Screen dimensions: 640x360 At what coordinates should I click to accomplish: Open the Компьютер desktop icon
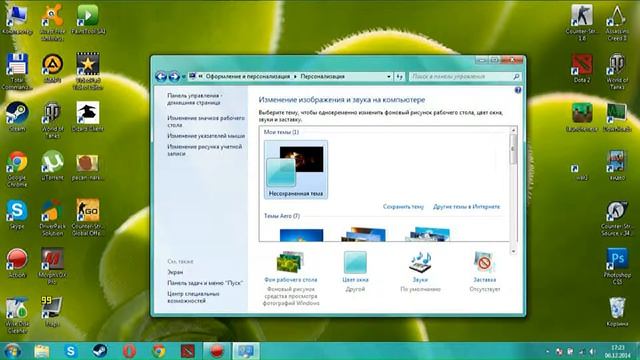click(x=17, y=19)
